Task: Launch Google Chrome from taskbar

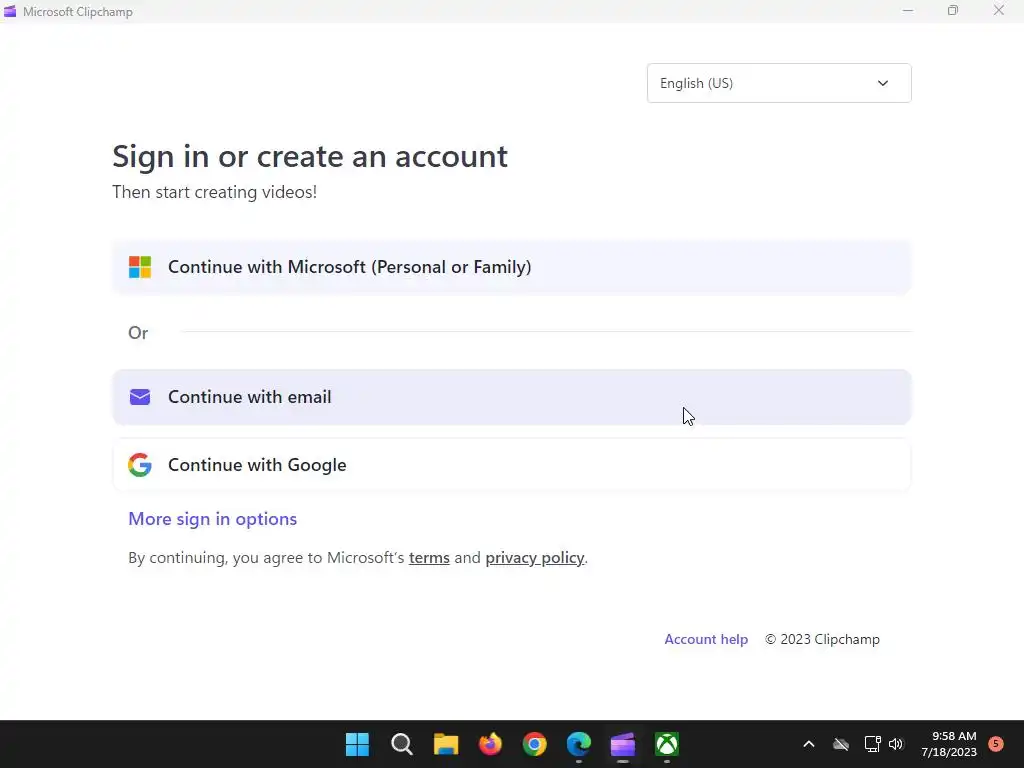Action: click(534, 744)
